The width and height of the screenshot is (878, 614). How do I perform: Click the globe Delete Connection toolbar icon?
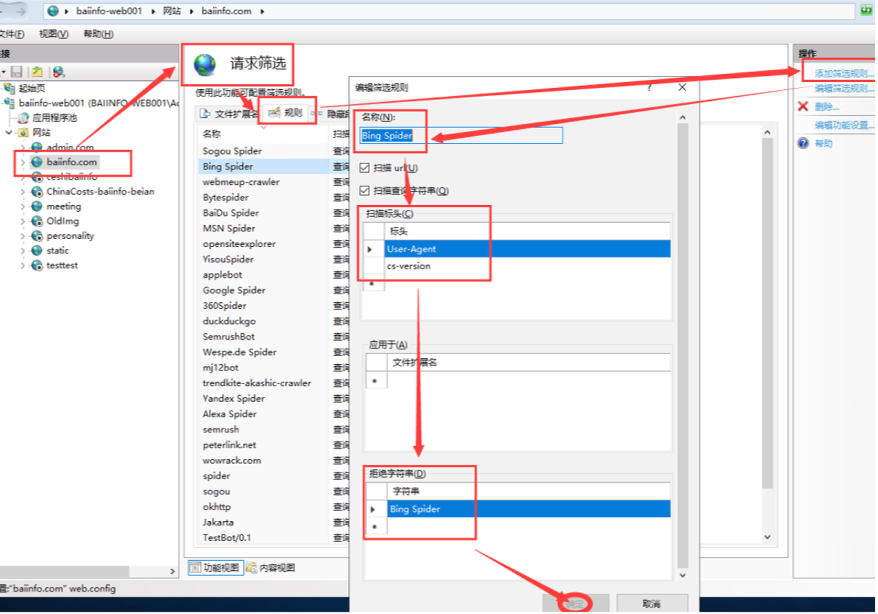pos(58,72)
